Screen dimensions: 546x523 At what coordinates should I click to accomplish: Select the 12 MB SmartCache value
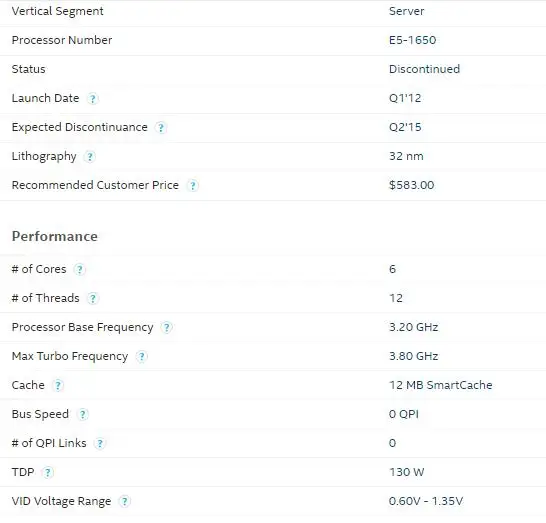440,385
